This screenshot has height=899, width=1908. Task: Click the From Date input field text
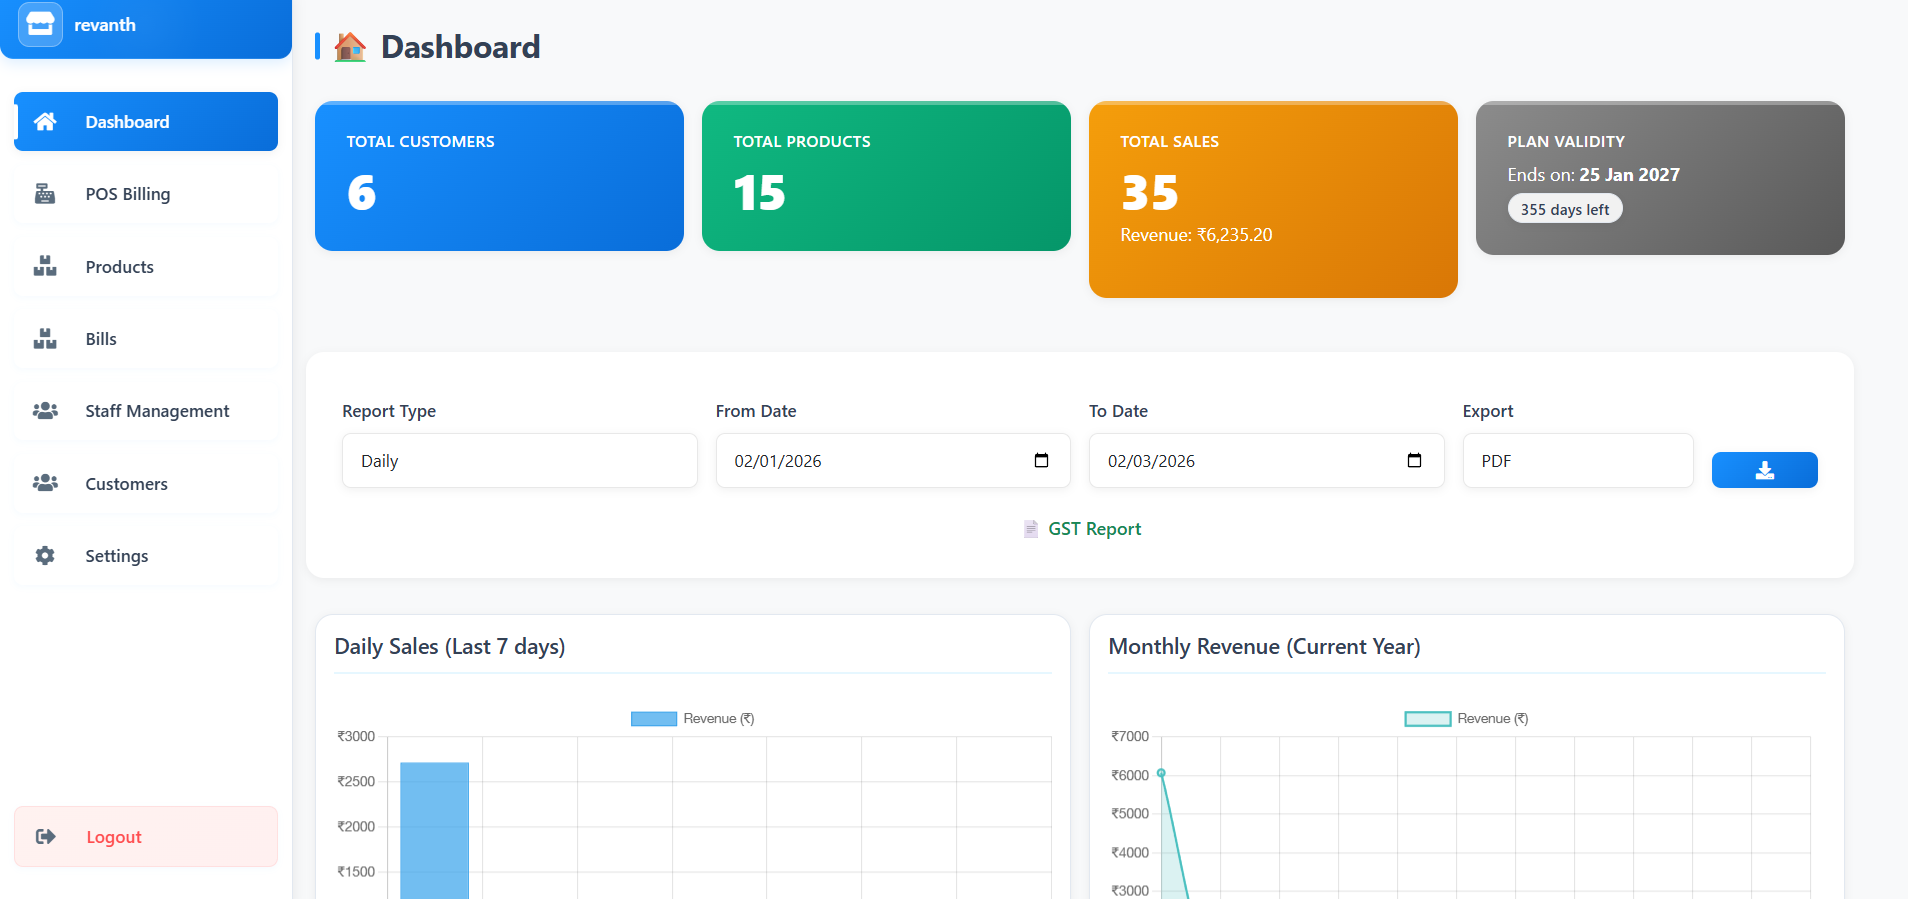(x=778, y=461)
